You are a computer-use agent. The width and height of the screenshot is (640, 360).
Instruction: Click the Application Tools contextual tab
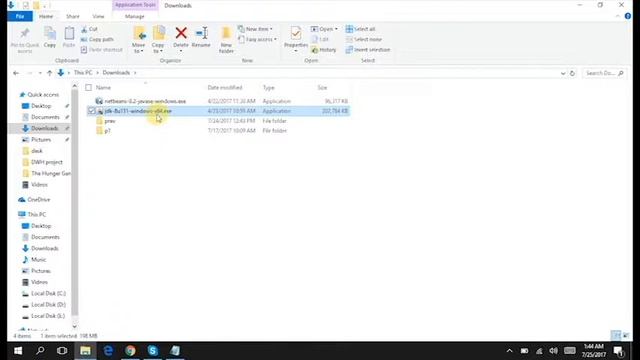pyautogui.click(x=135, y=5)
